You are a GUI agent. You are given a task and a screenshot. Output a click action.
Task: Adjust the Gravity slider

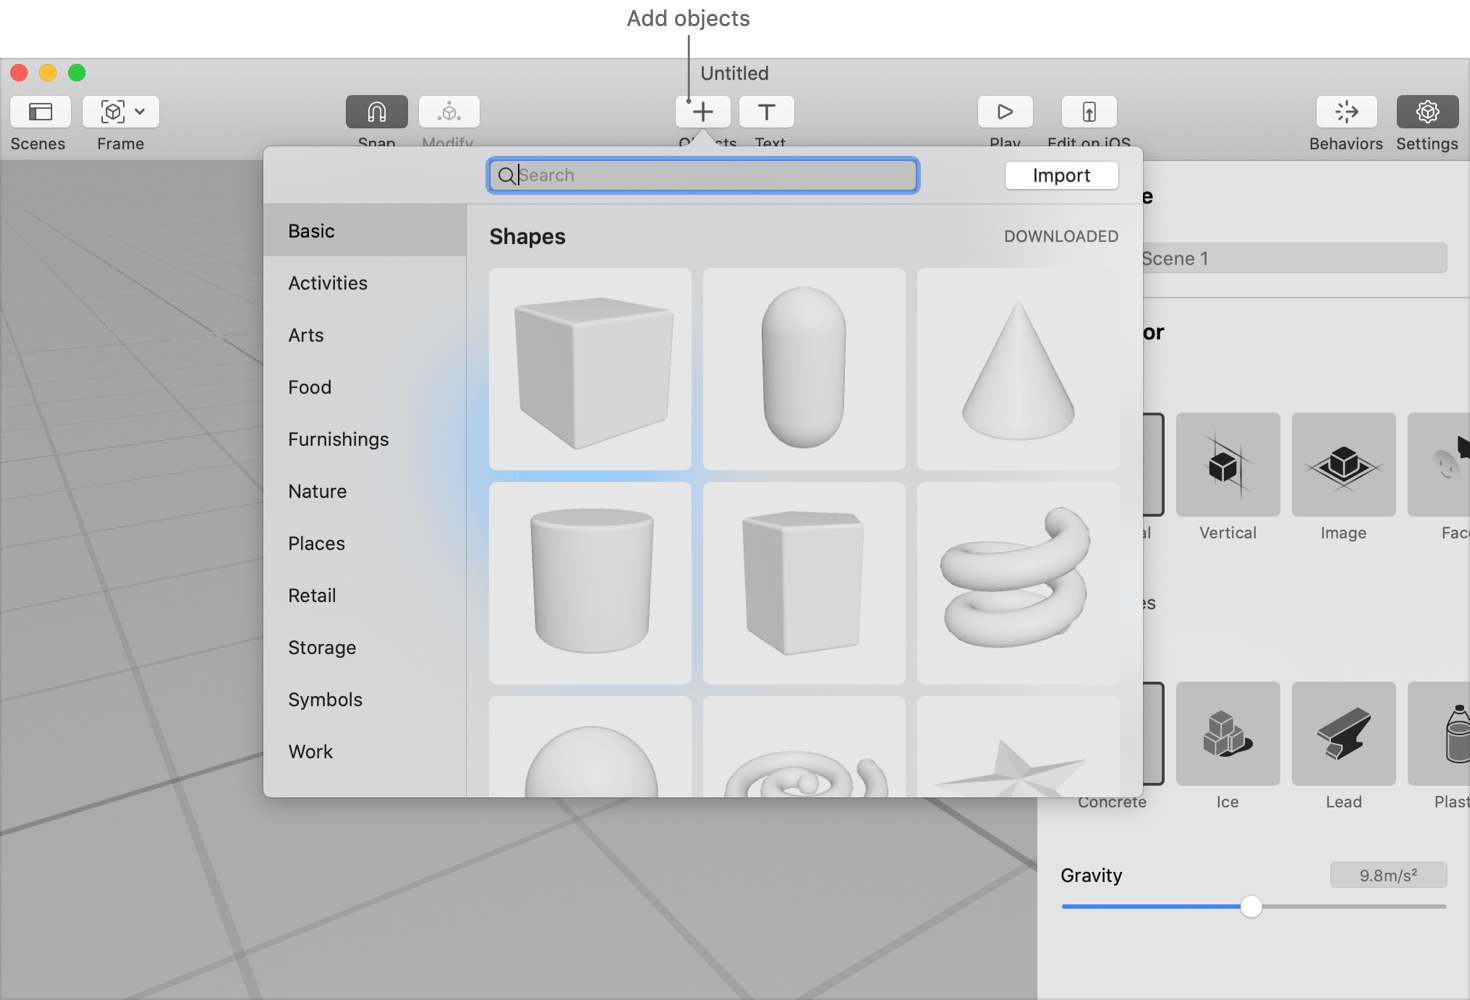(1250, 907)
